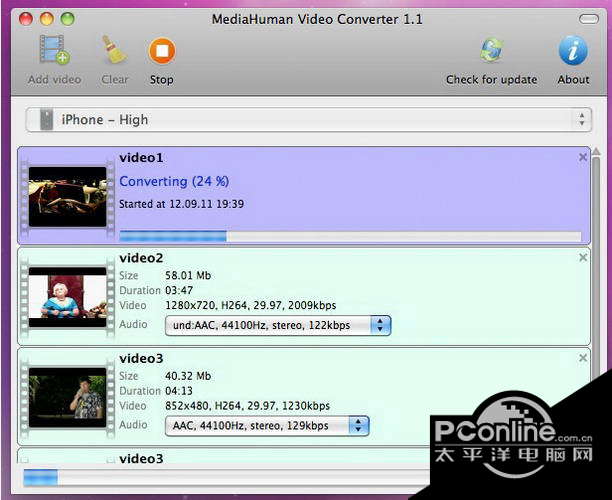Click '852x480, H264, 29.97, 1230kbps' text

pos(247,406)
